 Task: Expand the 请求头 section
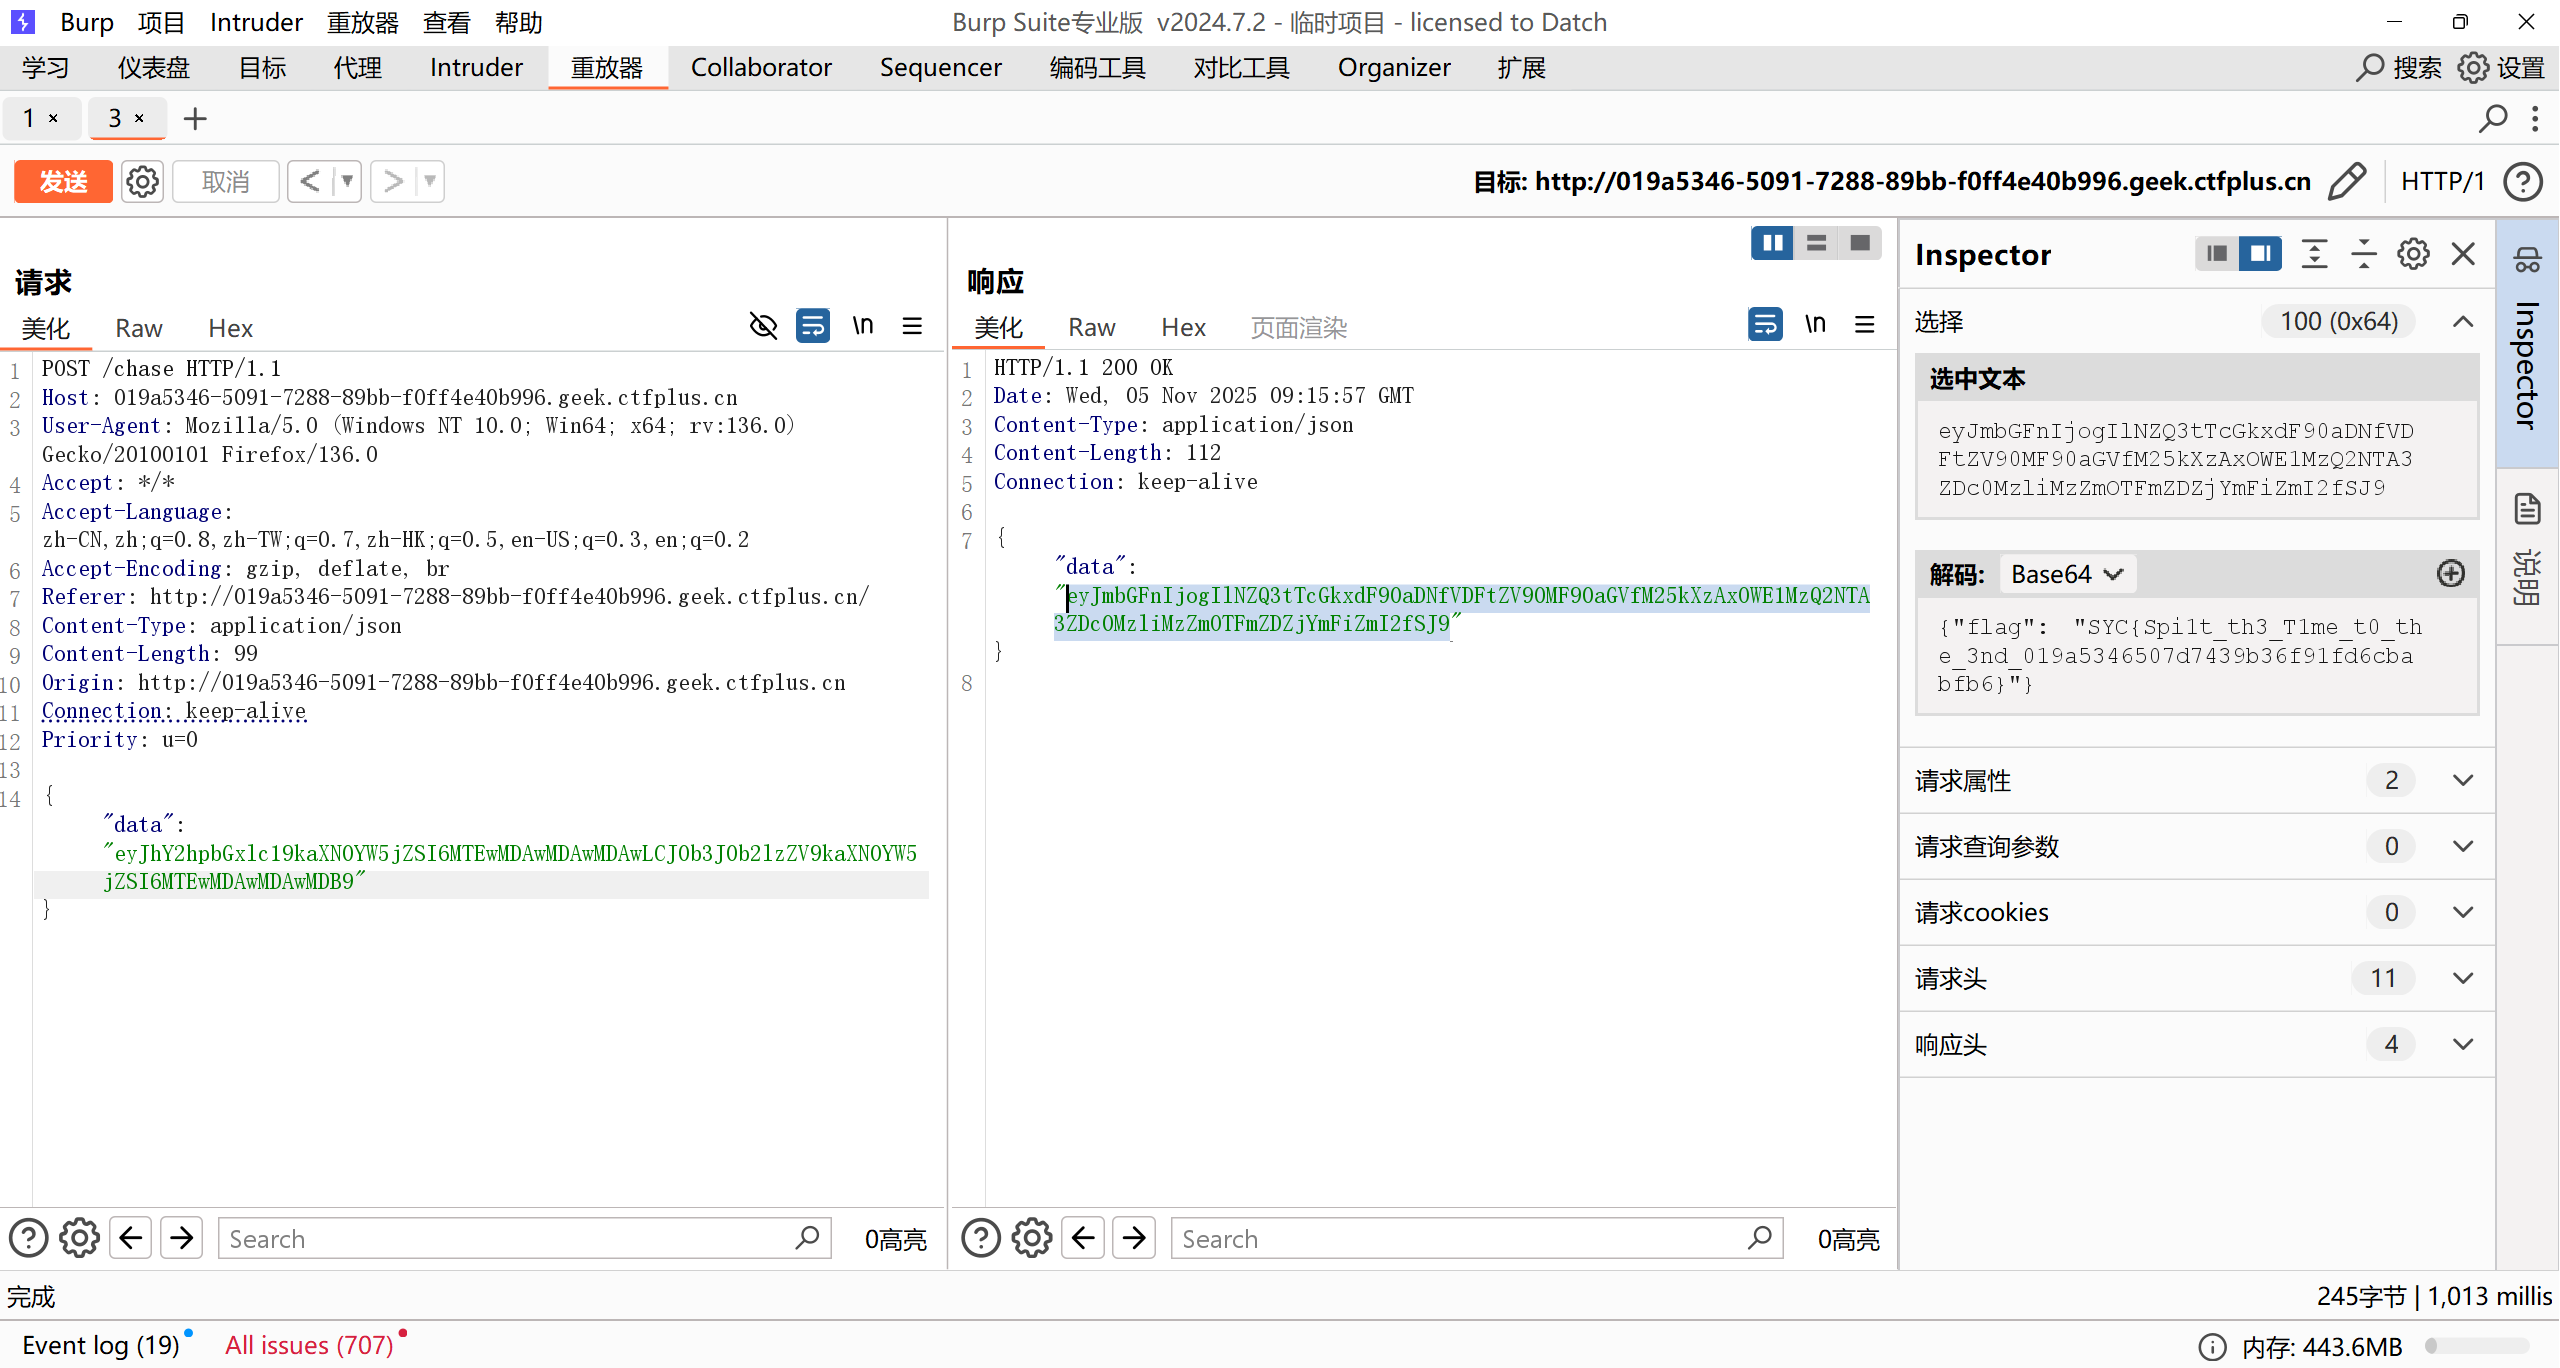[x=2463, y=978]
